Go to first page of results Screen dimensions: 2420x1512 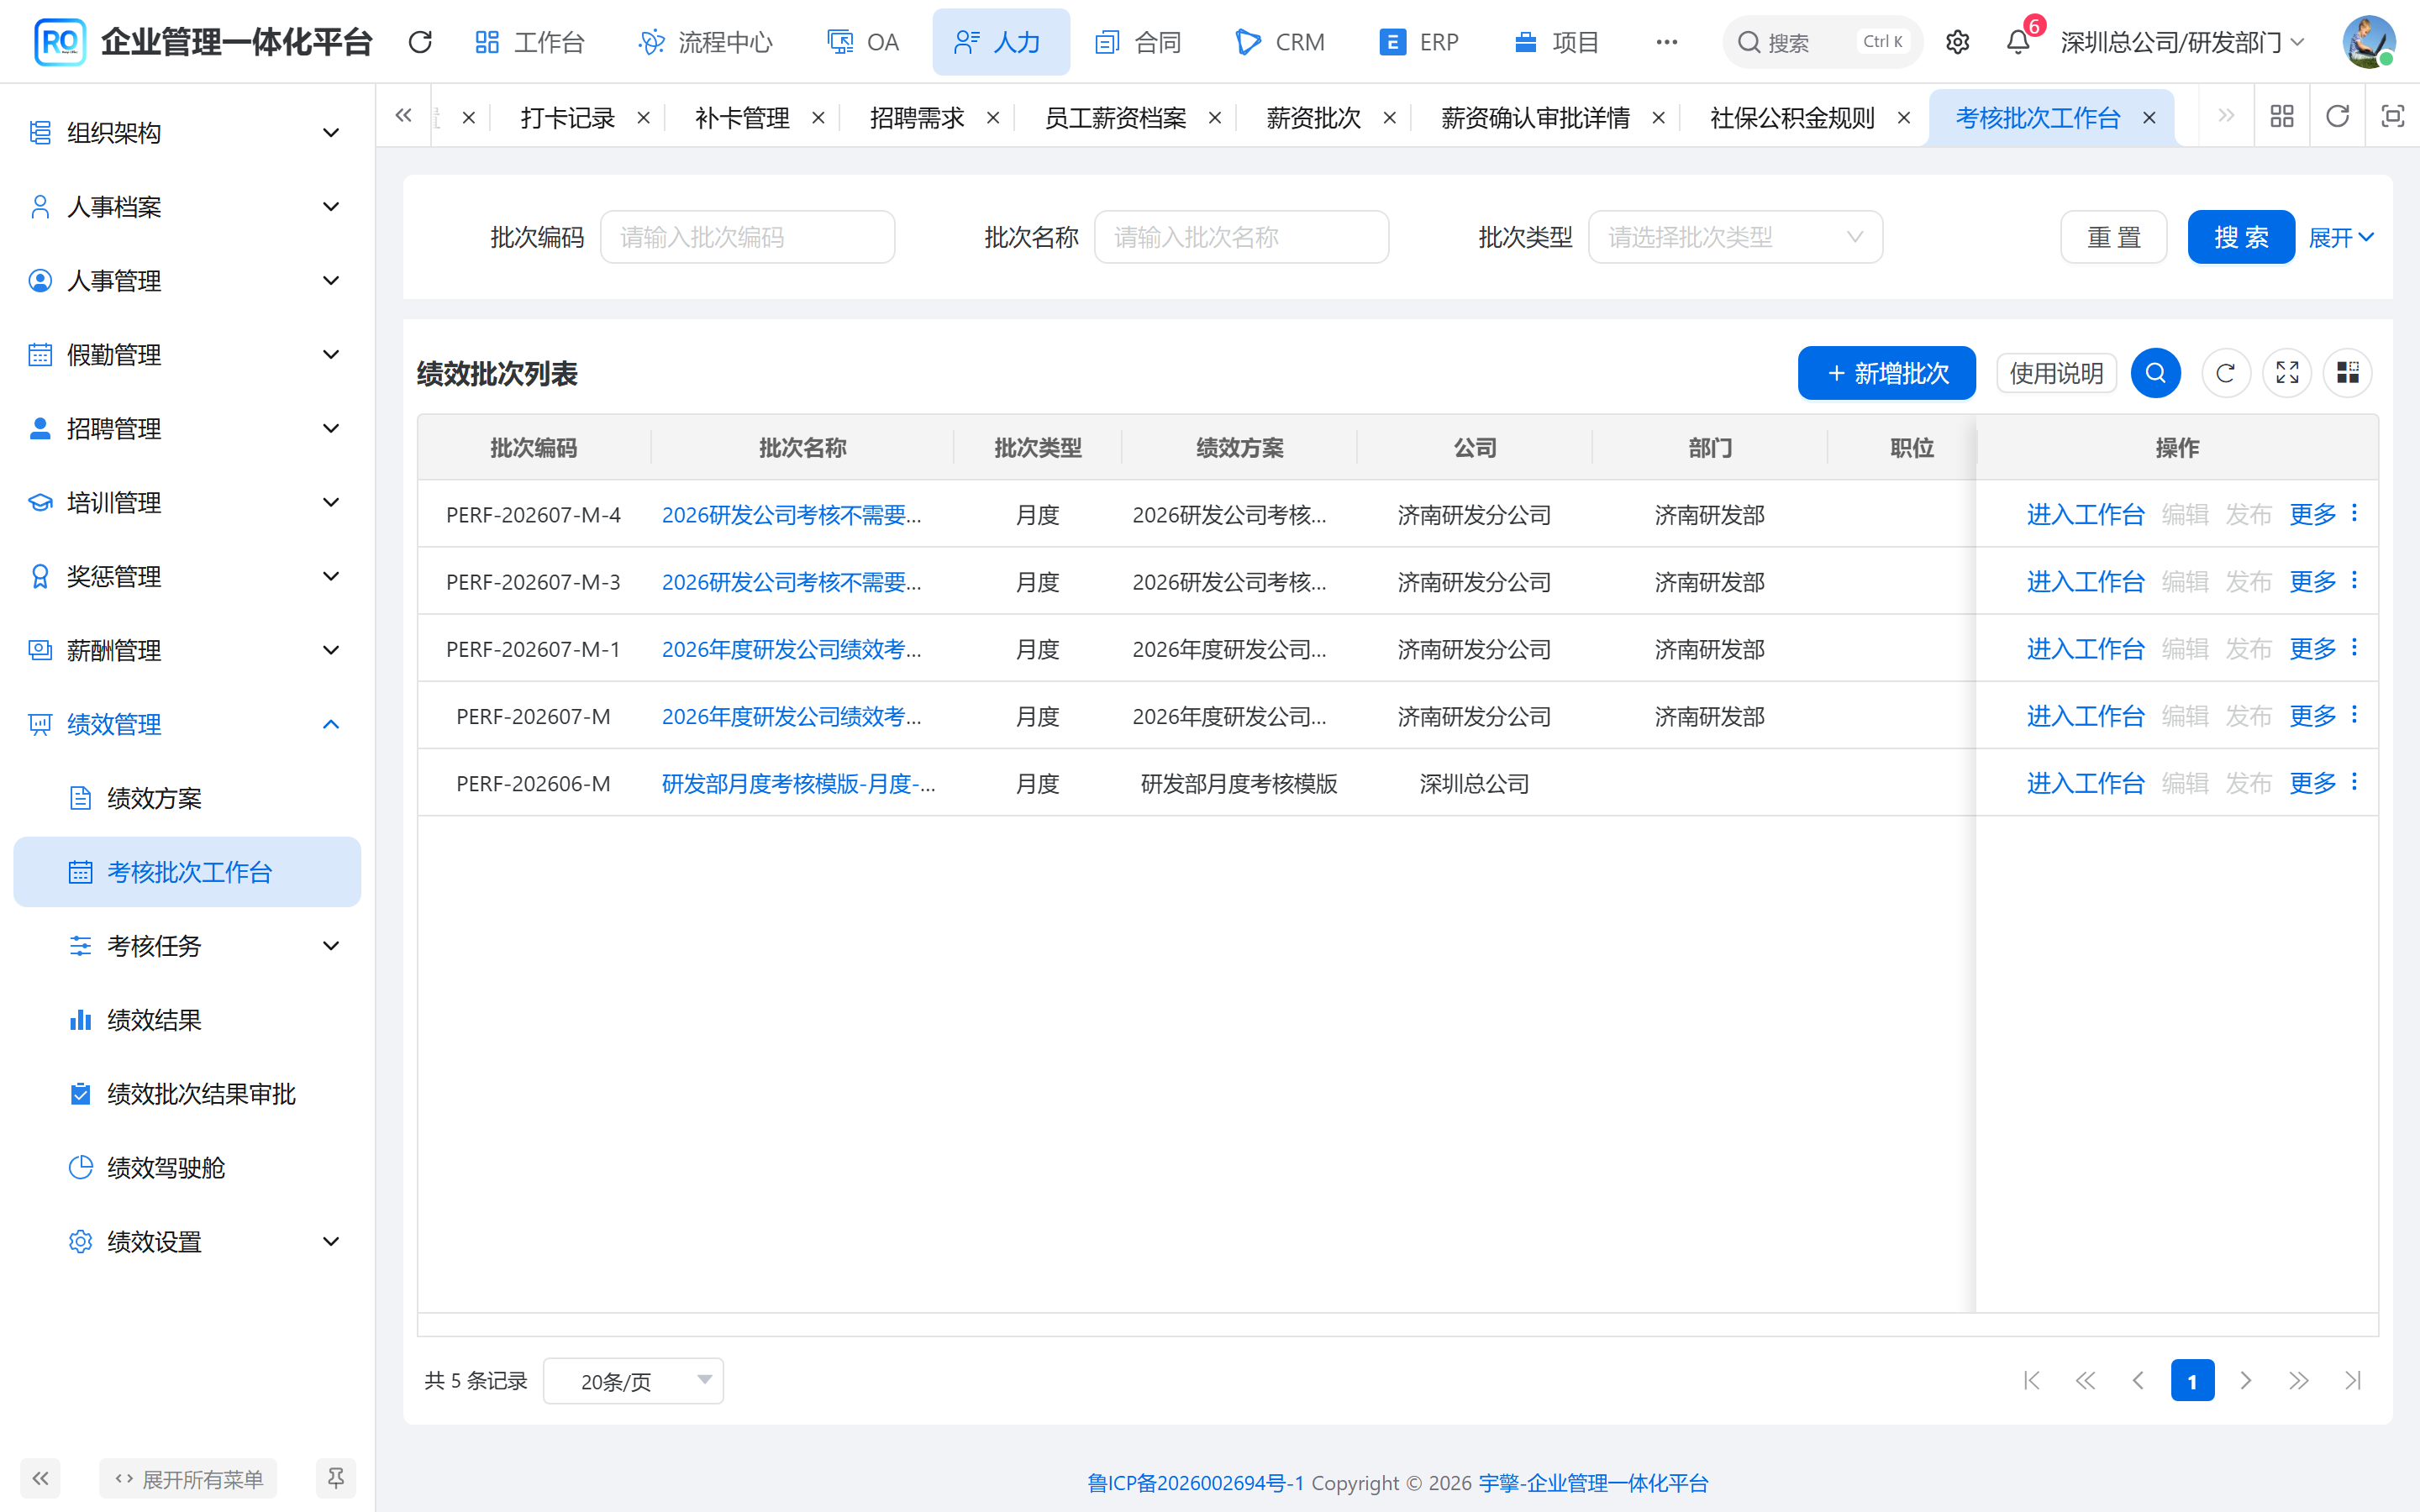point(2031,1381)
